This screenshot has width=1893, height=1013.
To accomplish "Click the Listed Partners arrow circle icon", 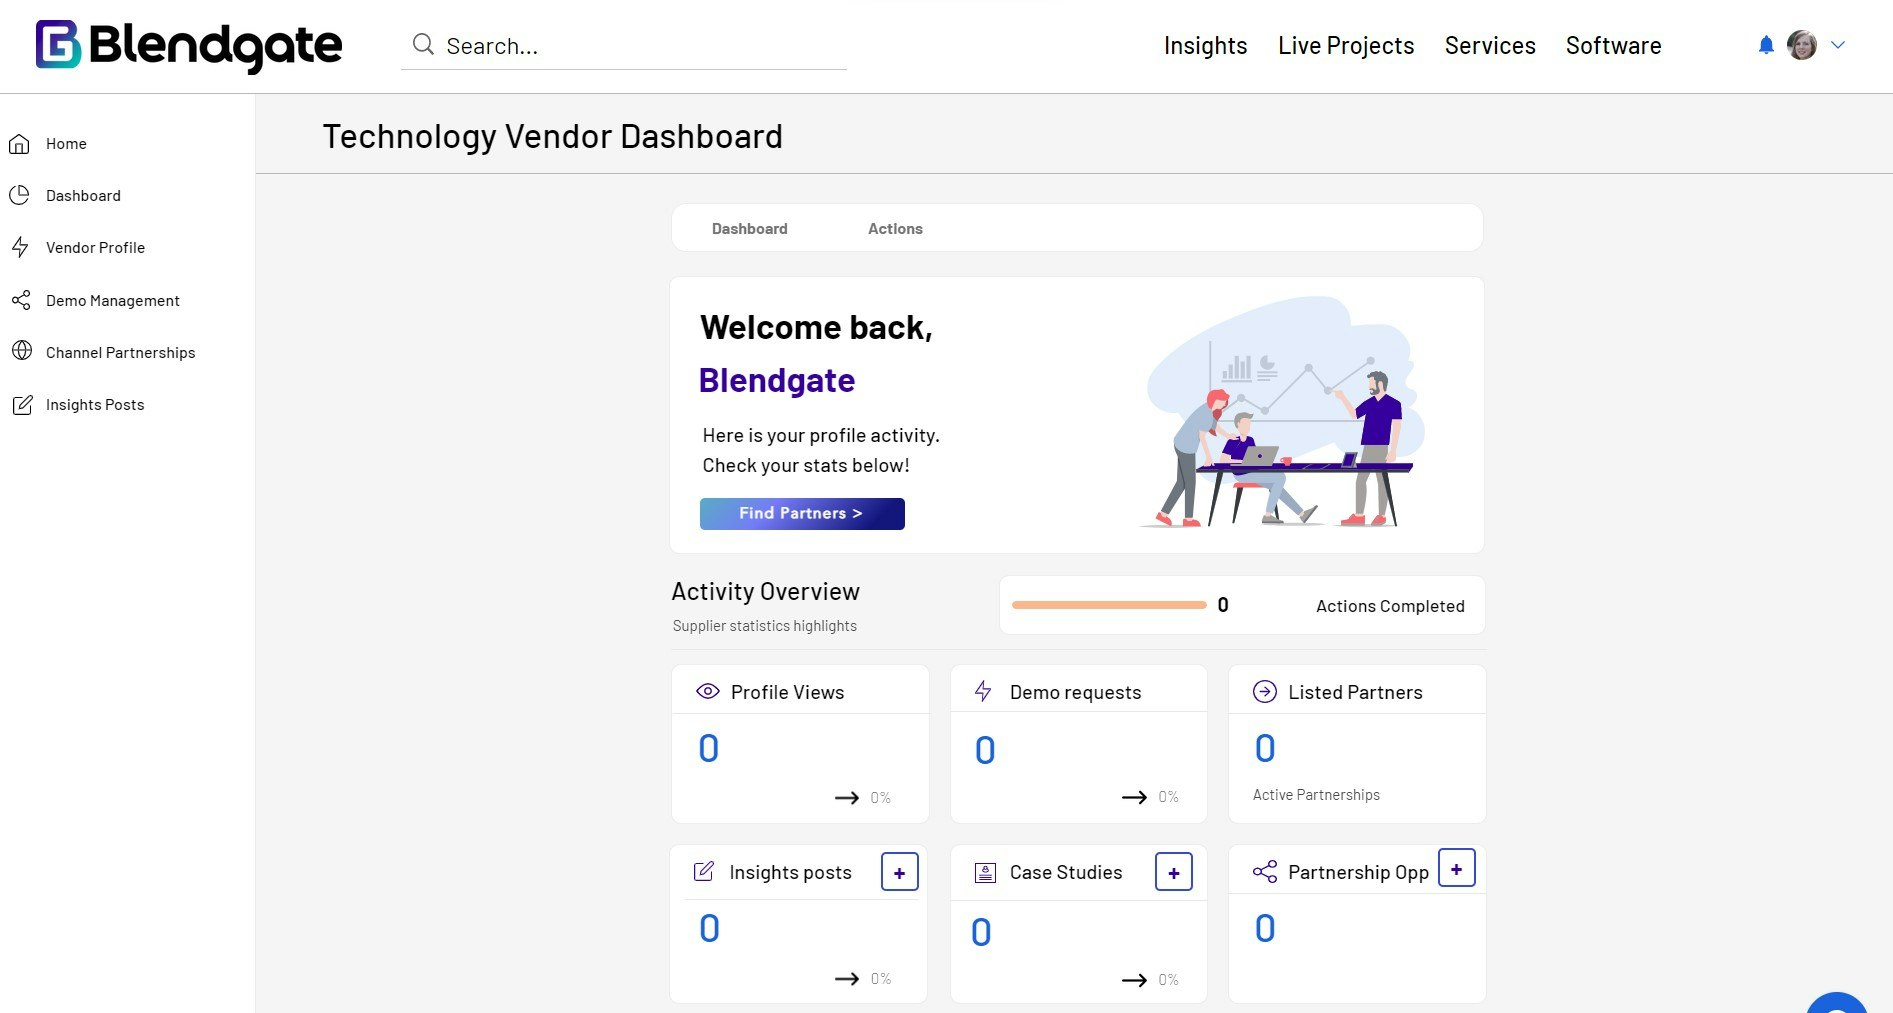I will point(1265,691).
